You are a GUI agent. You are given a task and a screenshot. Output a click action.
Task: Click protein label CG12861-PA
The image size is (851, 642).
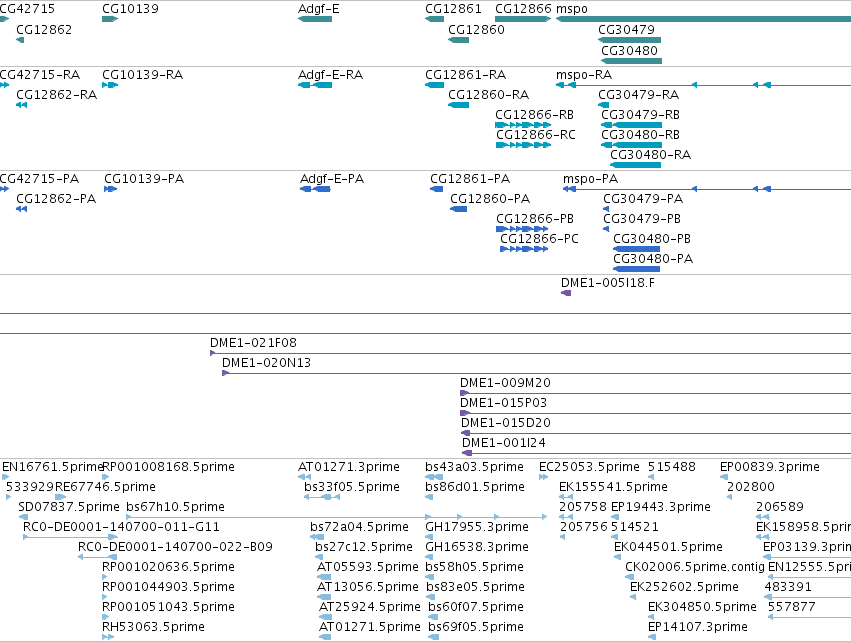click(470, 179)
